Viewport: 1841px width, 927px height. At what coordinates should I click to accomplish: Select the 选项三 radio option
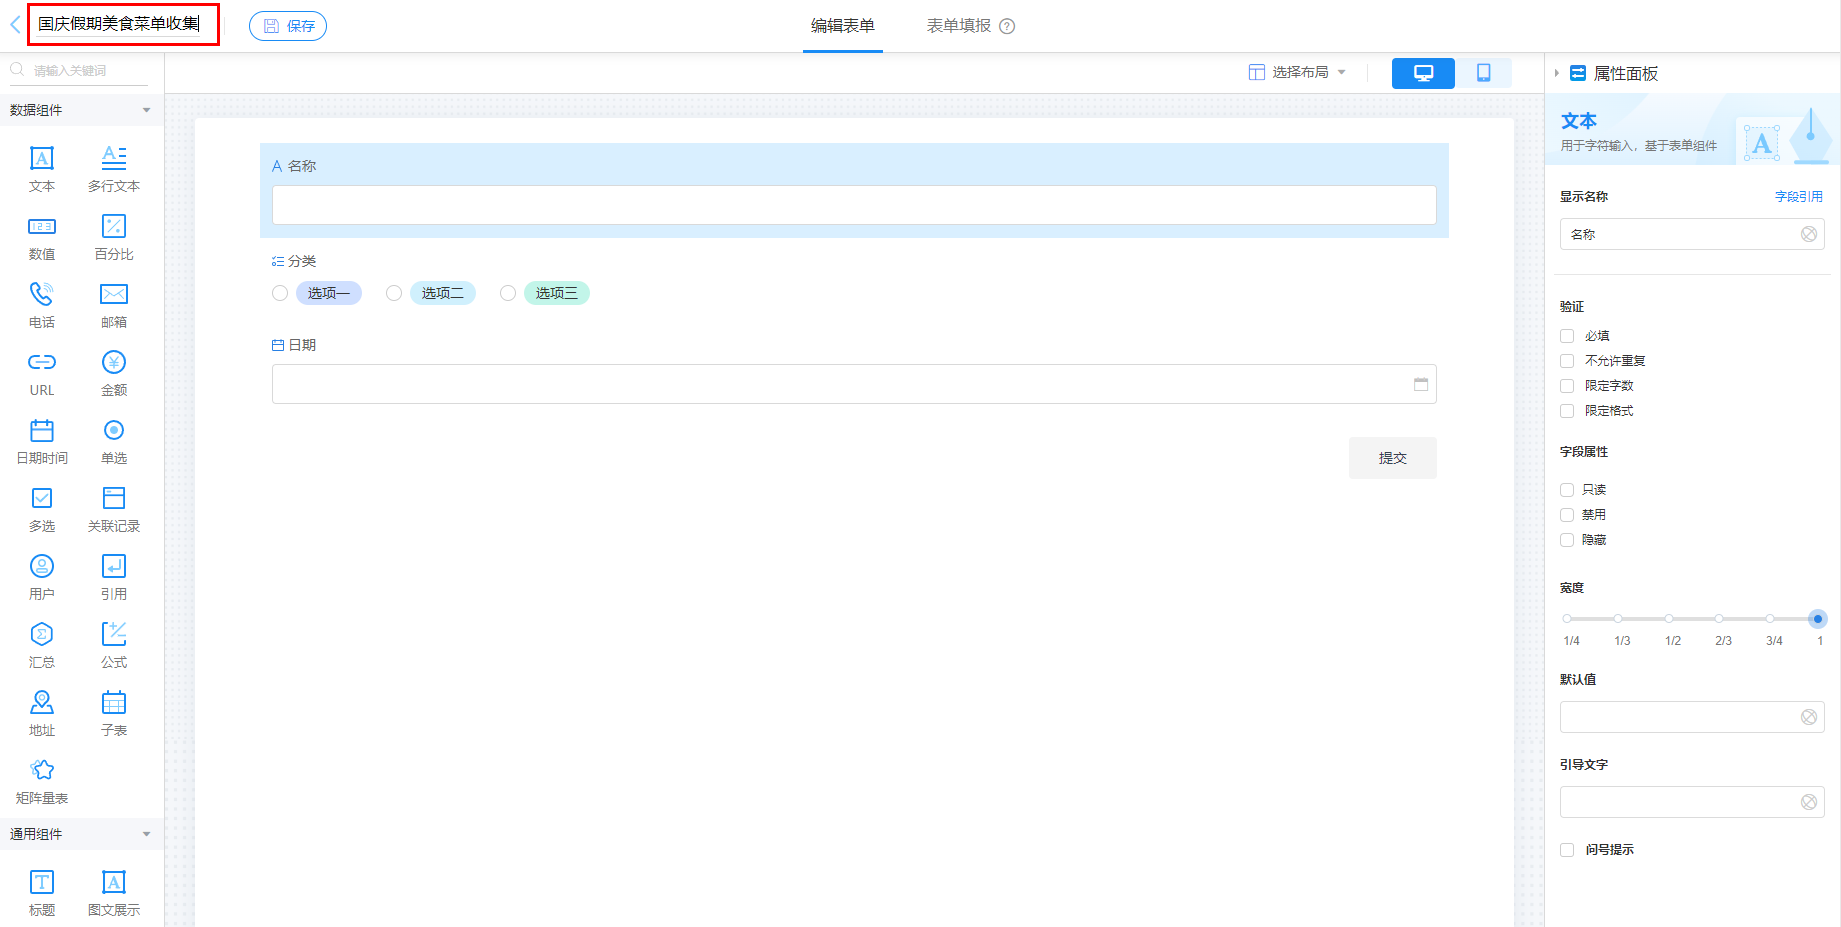tap(508, 293)
